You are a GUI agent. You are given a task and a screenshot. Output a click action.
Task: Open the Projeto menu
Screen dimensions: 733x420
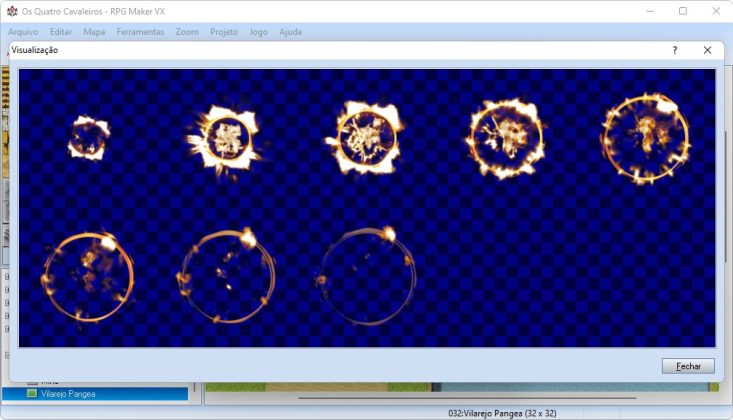click(224, 32)
